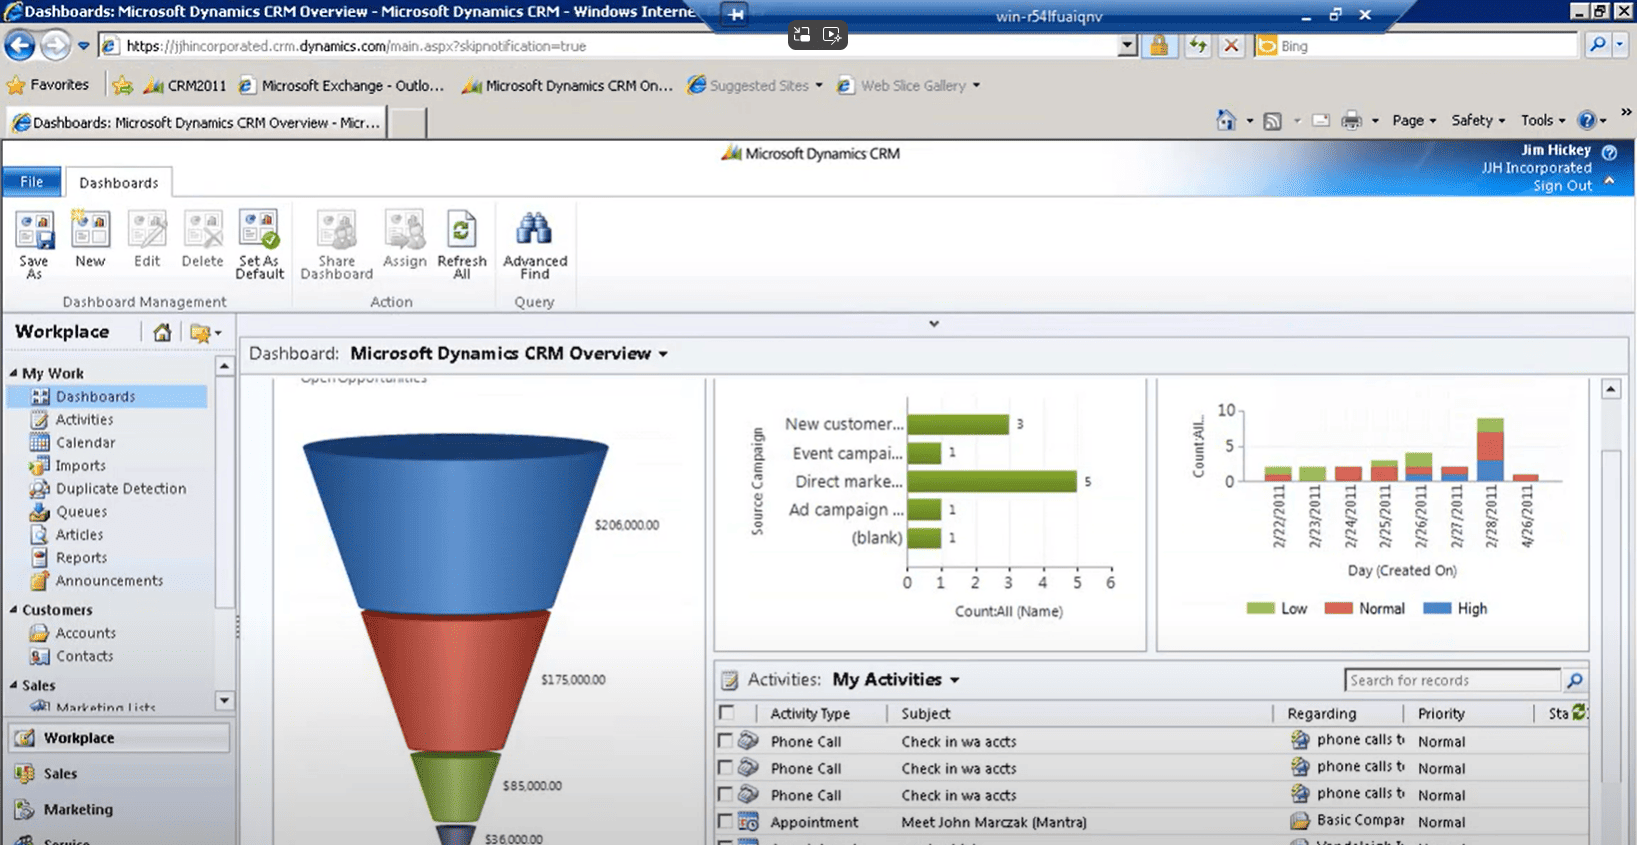Open Queues in My Work
1637x845 pixels.
[x=81, y=512]
